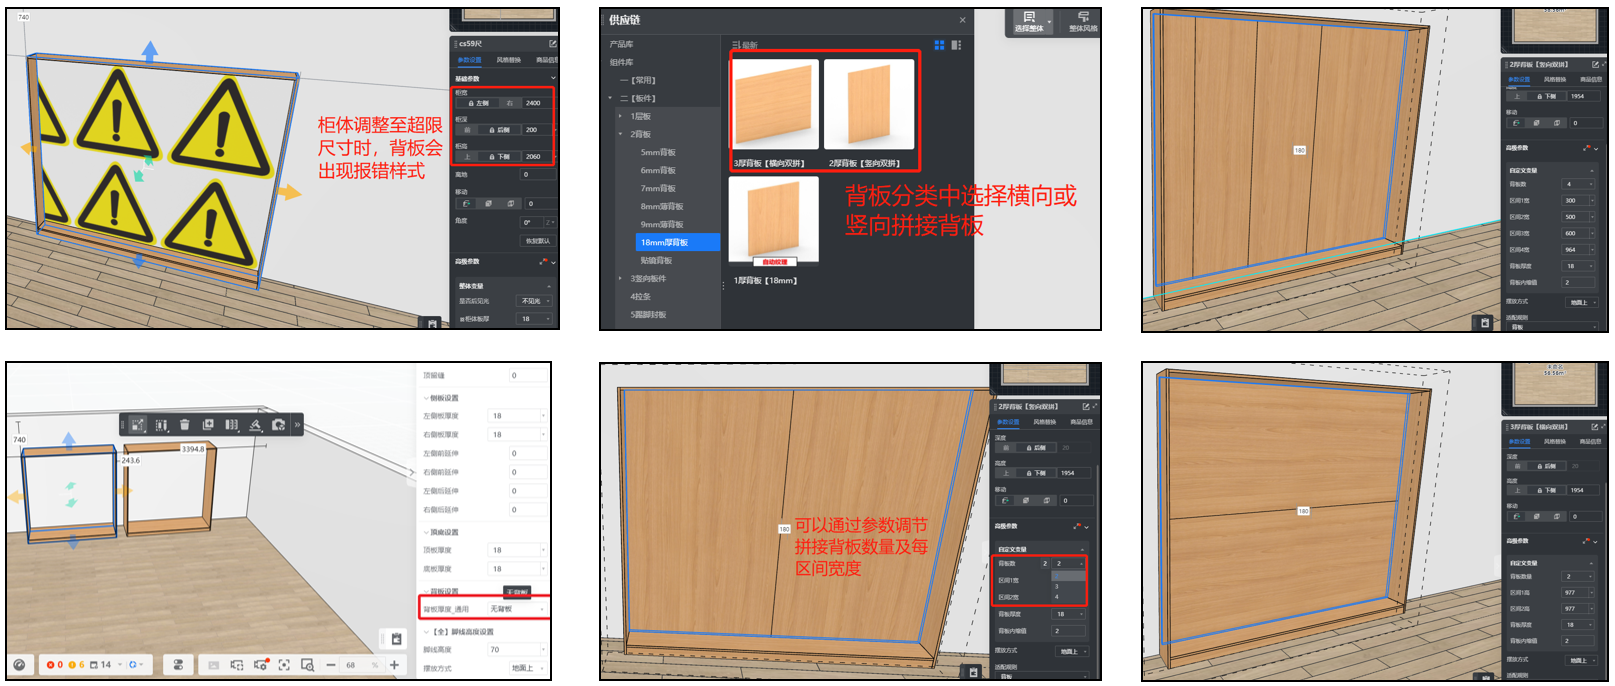This screenshot has height=686, width=1615.
Task: Select the 3厚背板【横向双拼】 thumbnail
Action: [775, 104]
